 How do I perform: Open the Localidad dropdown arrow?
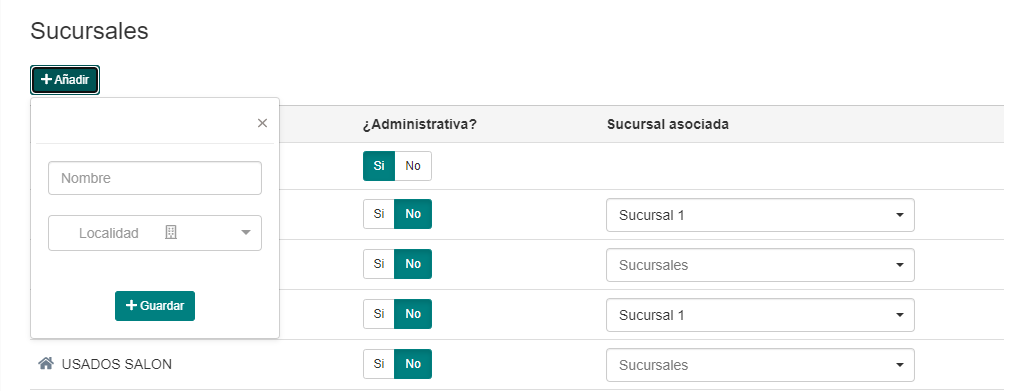tap(246, 232)
